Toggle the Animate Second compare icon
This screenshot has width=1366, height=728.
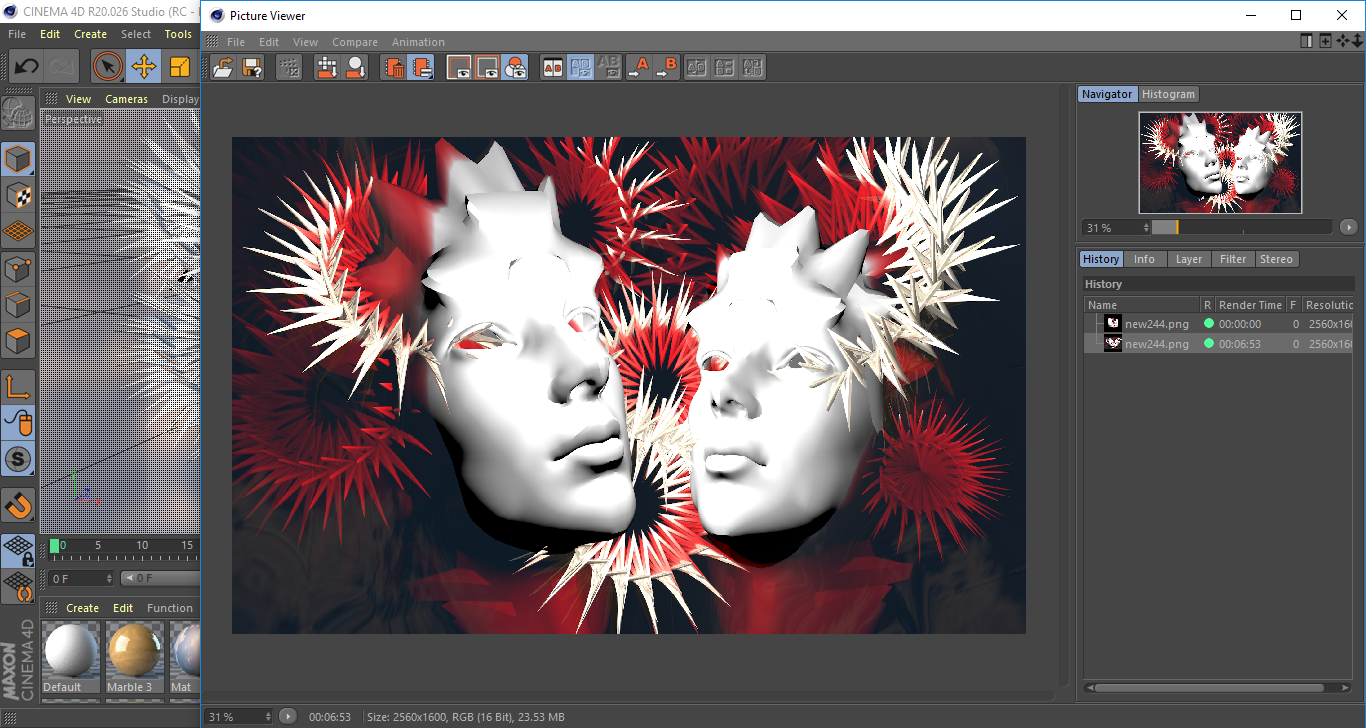click(x=580, y=67)
